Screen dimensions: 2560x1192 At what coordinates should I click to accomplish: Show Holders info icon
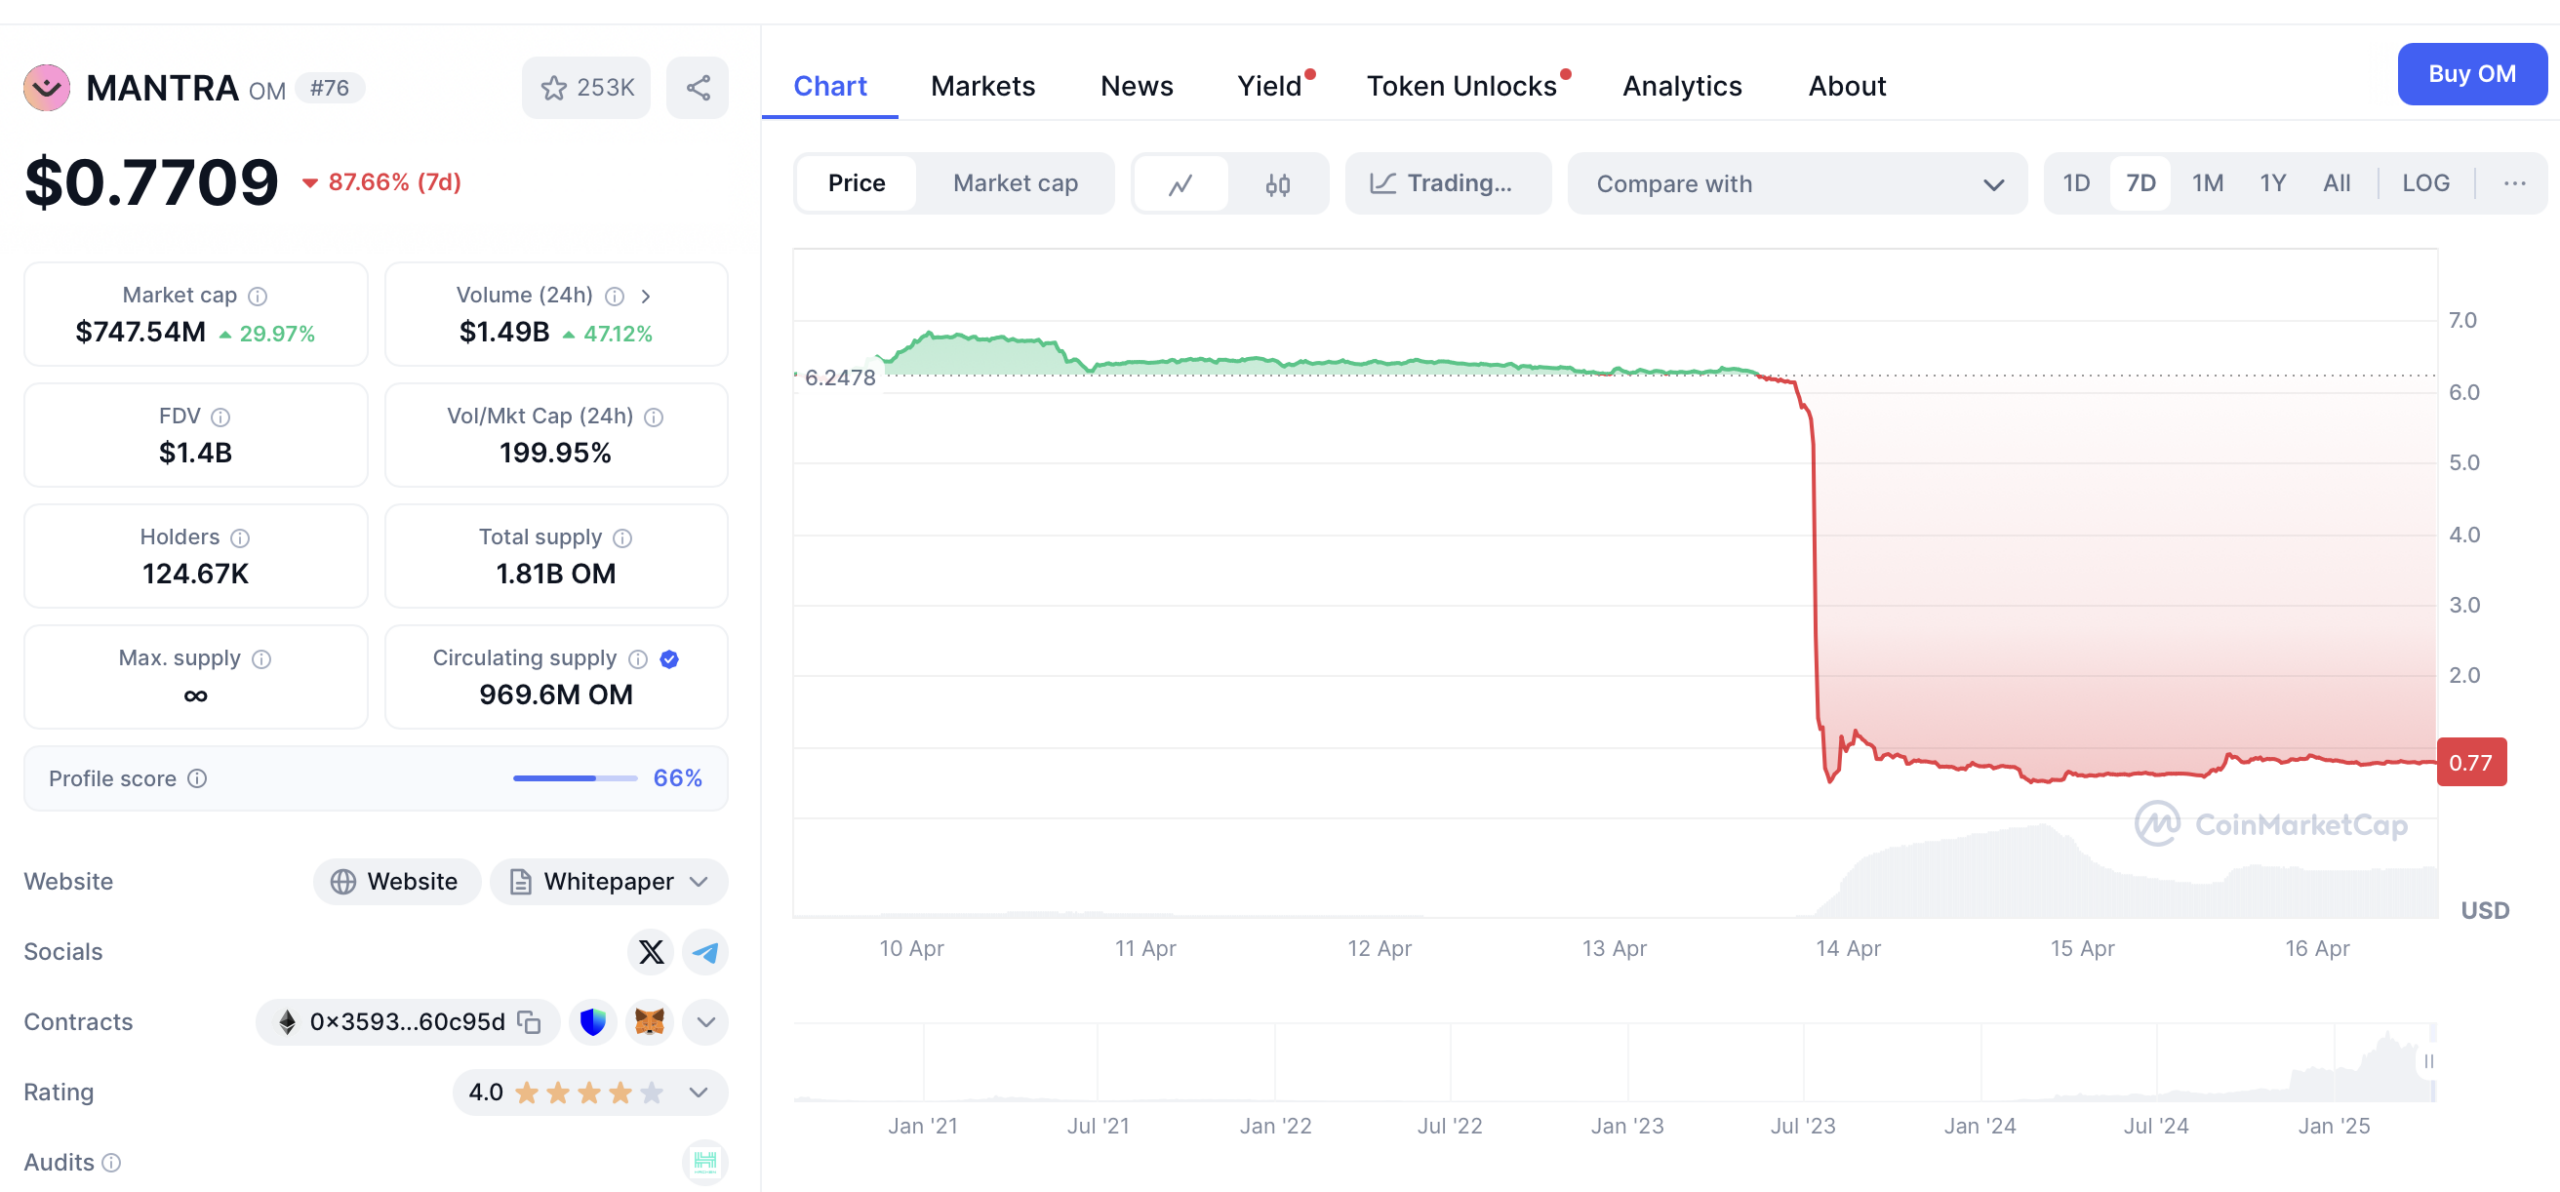tap(240, 538)
